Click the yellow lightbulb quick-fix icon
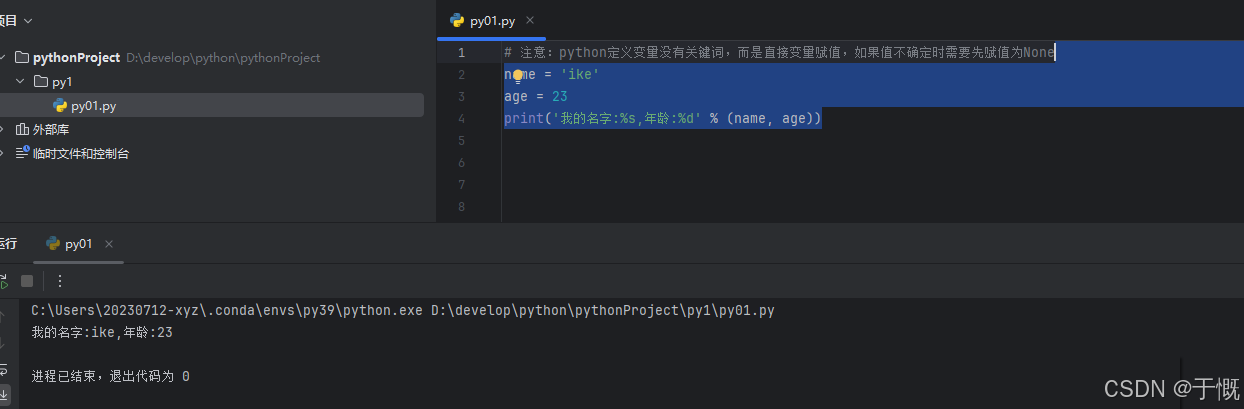 point(518,75)
